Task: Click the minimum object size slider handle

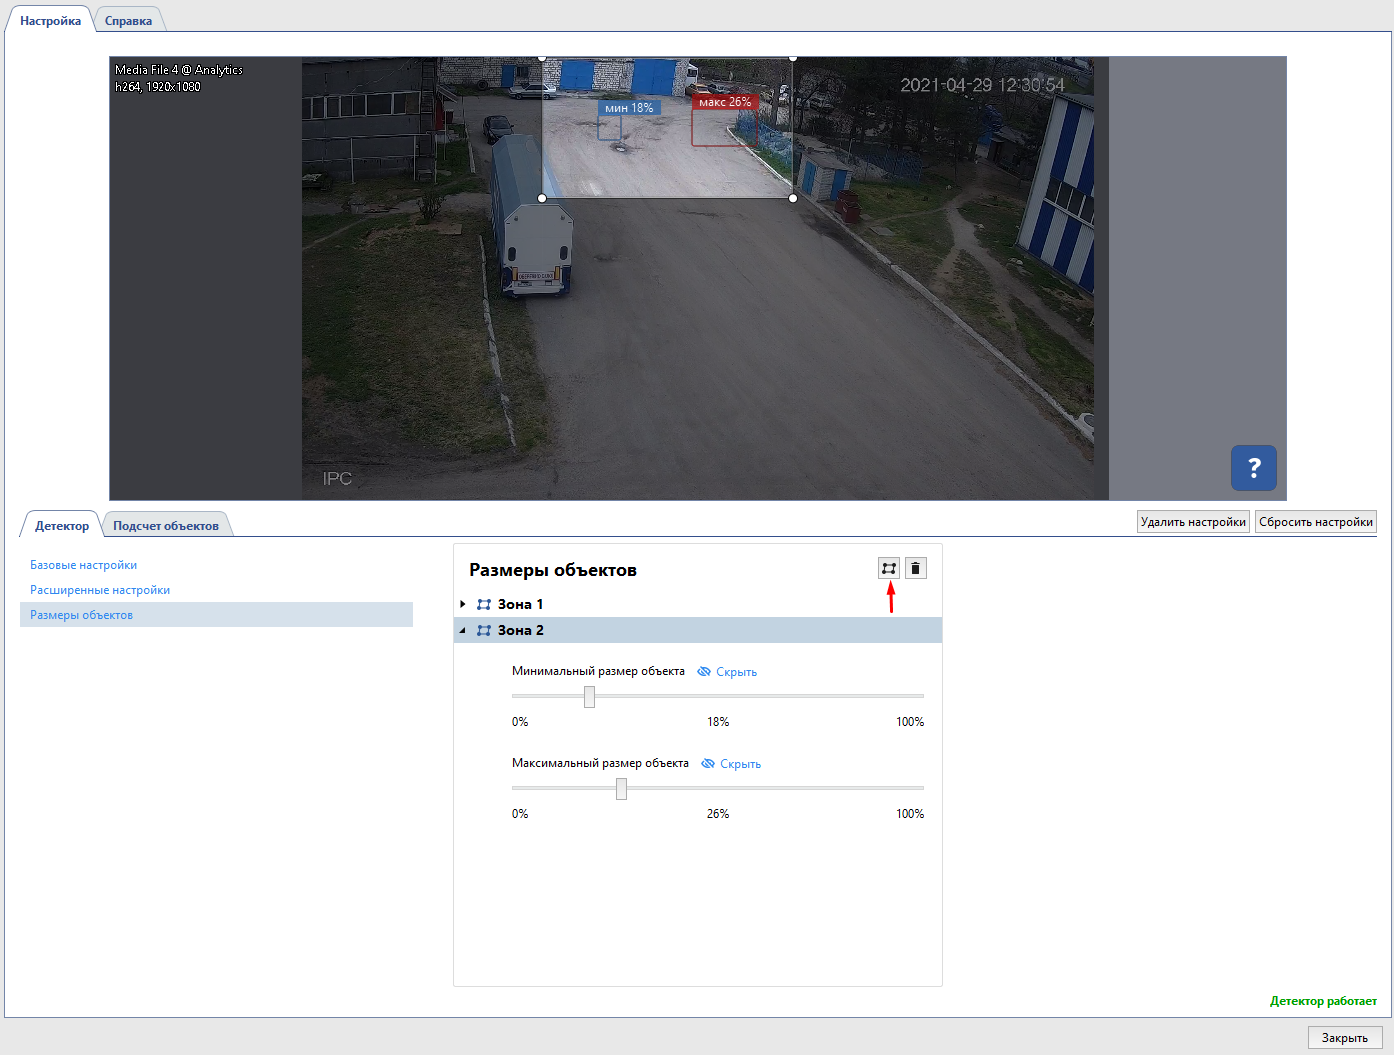Action: [589, 696]
